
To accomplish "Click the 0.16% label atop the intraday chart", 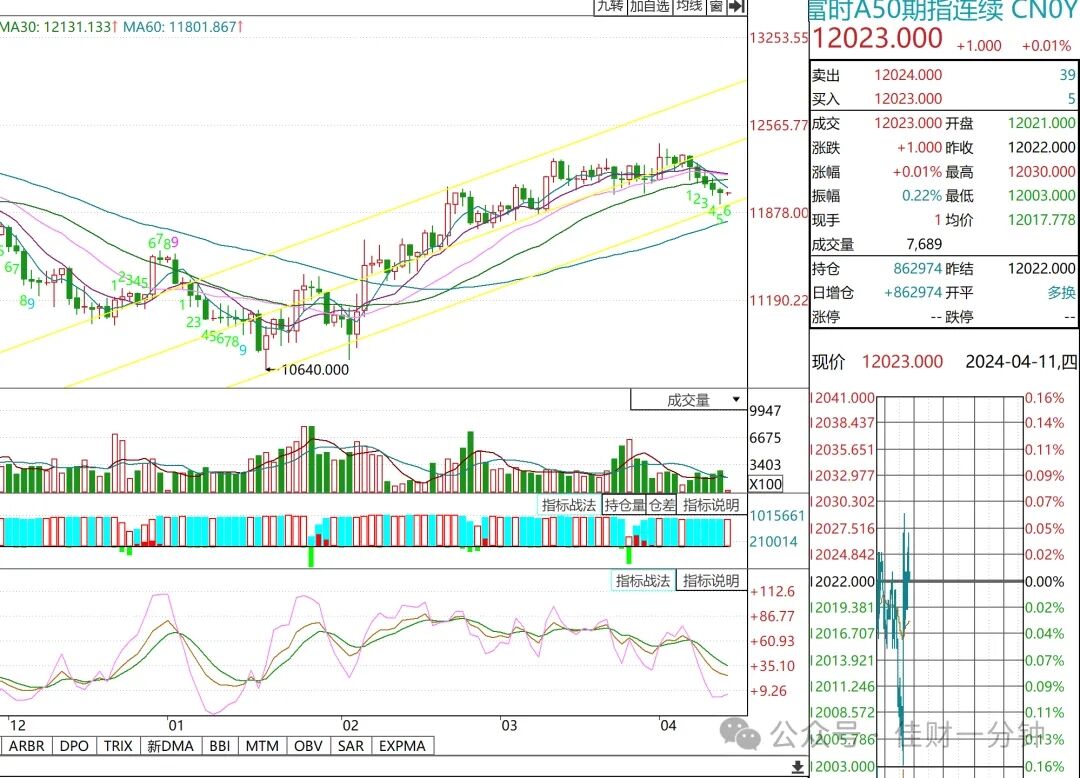I will (x=1044, y=398).
